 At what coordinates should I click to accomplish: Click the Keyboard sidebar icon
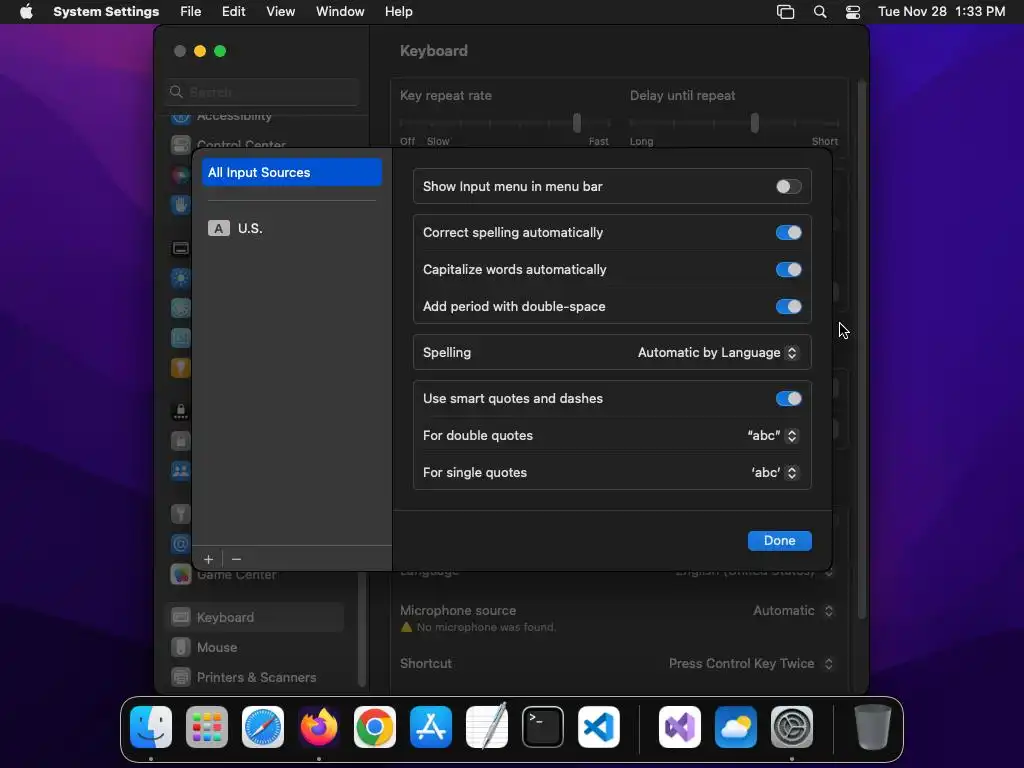click(x=181, y=617)
